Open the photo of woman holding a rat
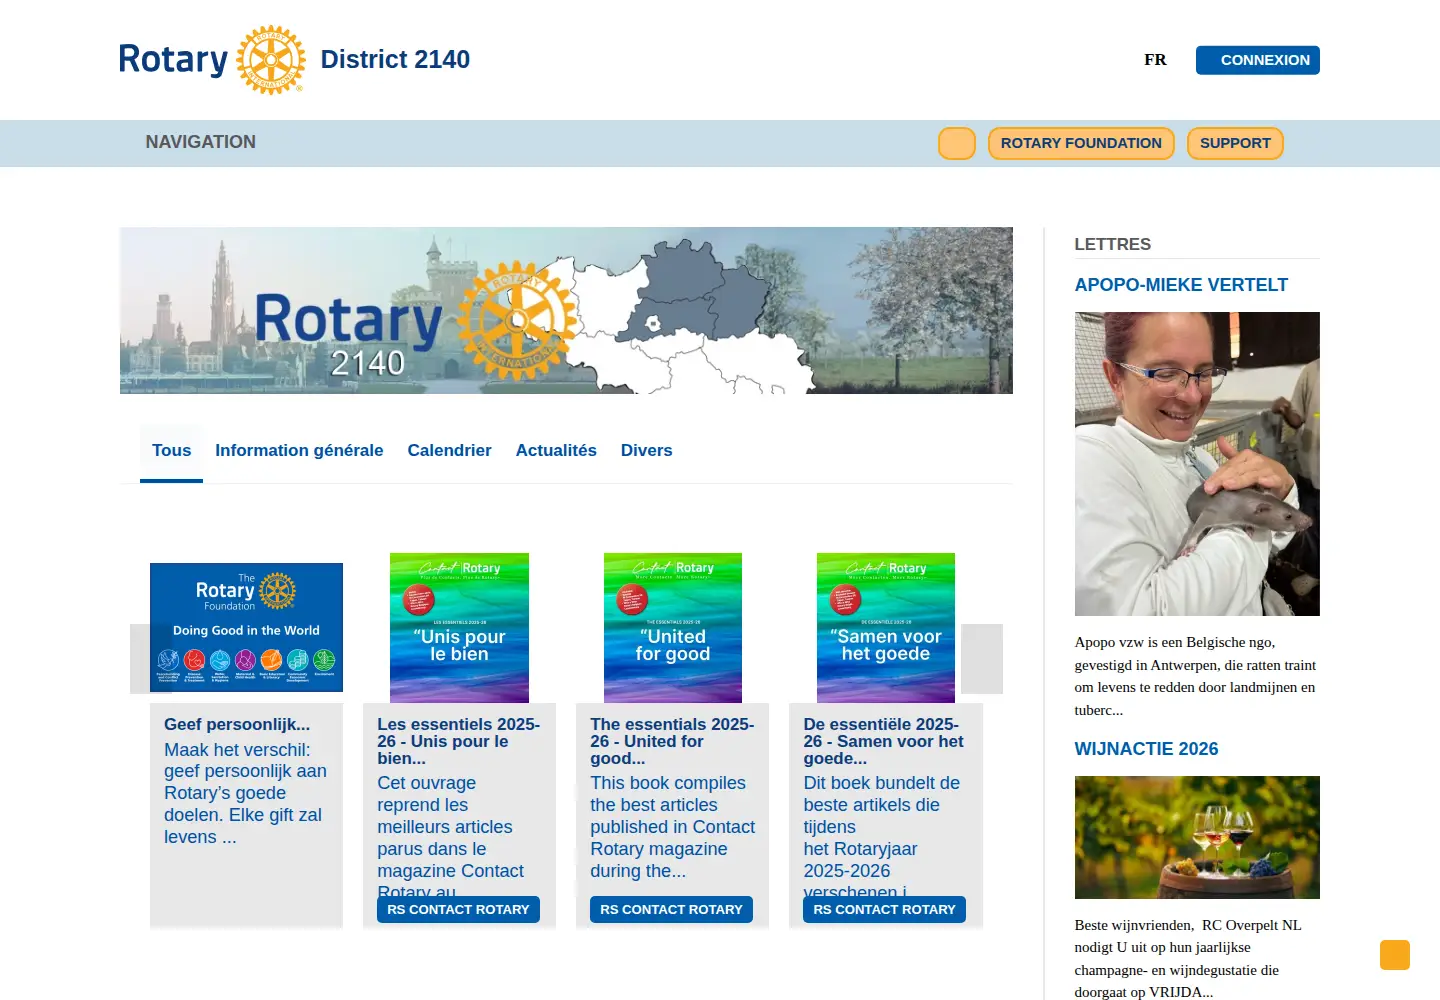Viewport: 1440px width, 1000px height. tap(1197, 464)
